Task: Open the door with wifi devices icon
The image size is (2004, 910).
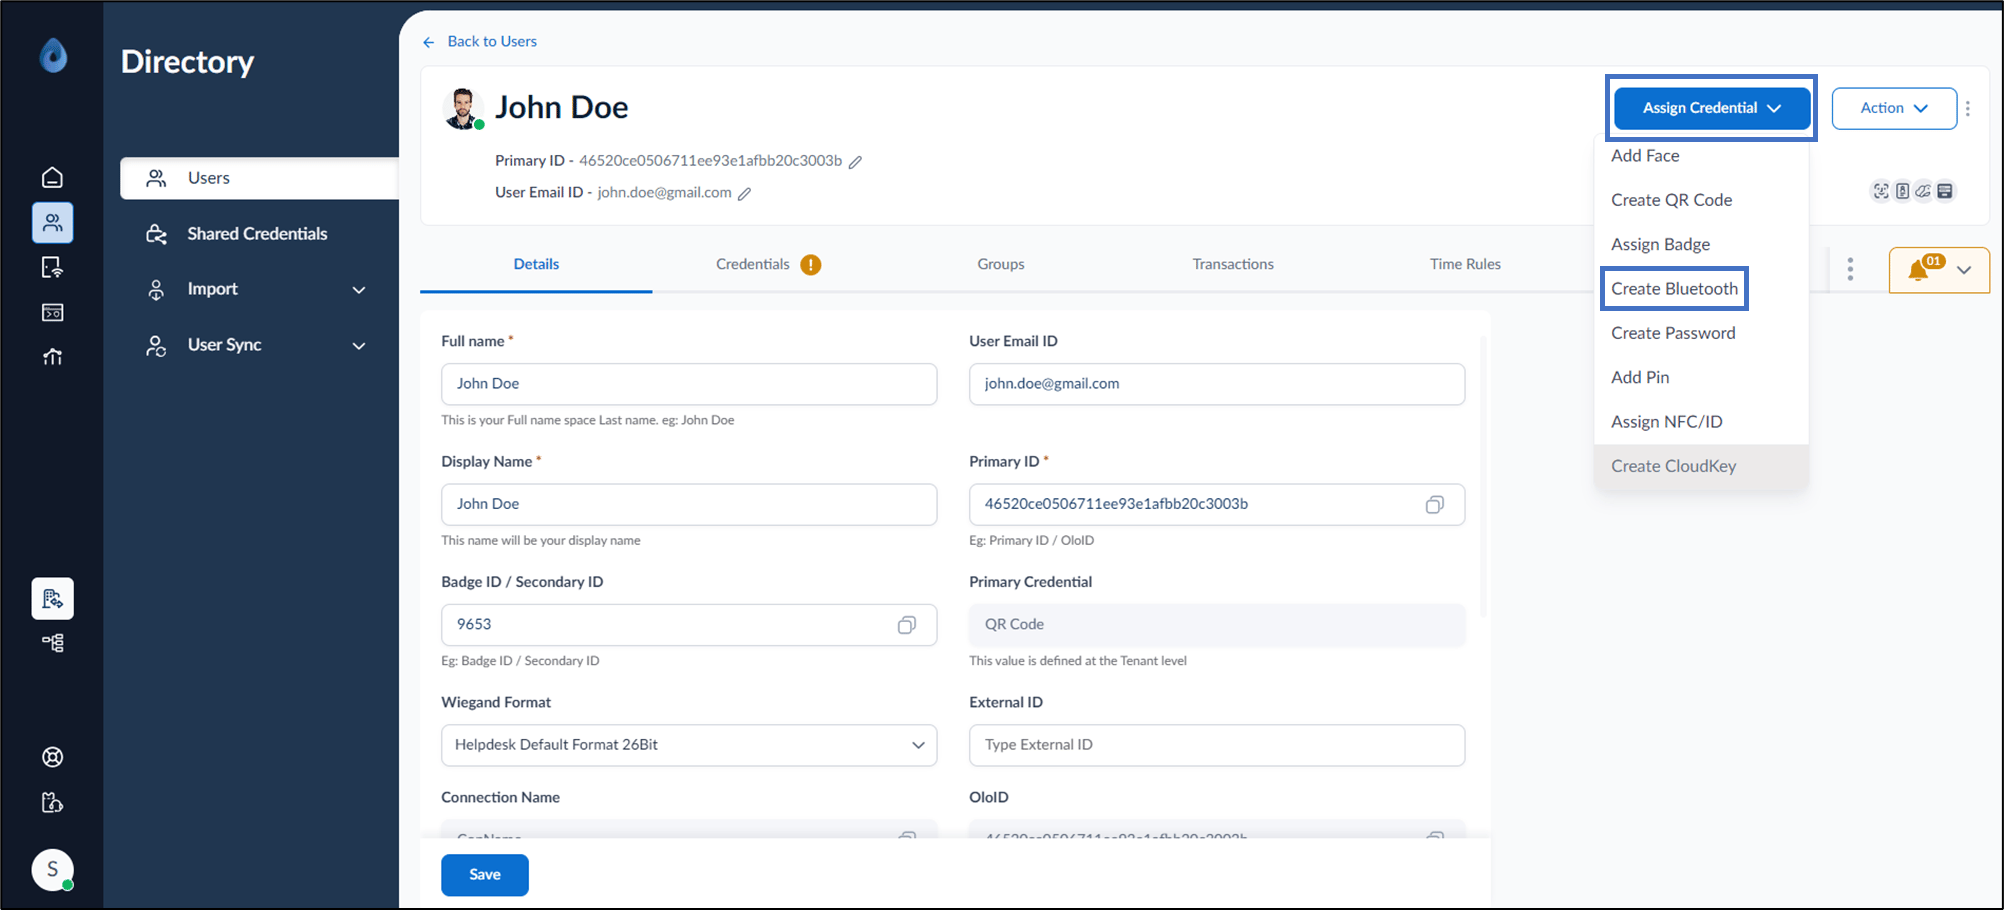Action: click(52, 268)
